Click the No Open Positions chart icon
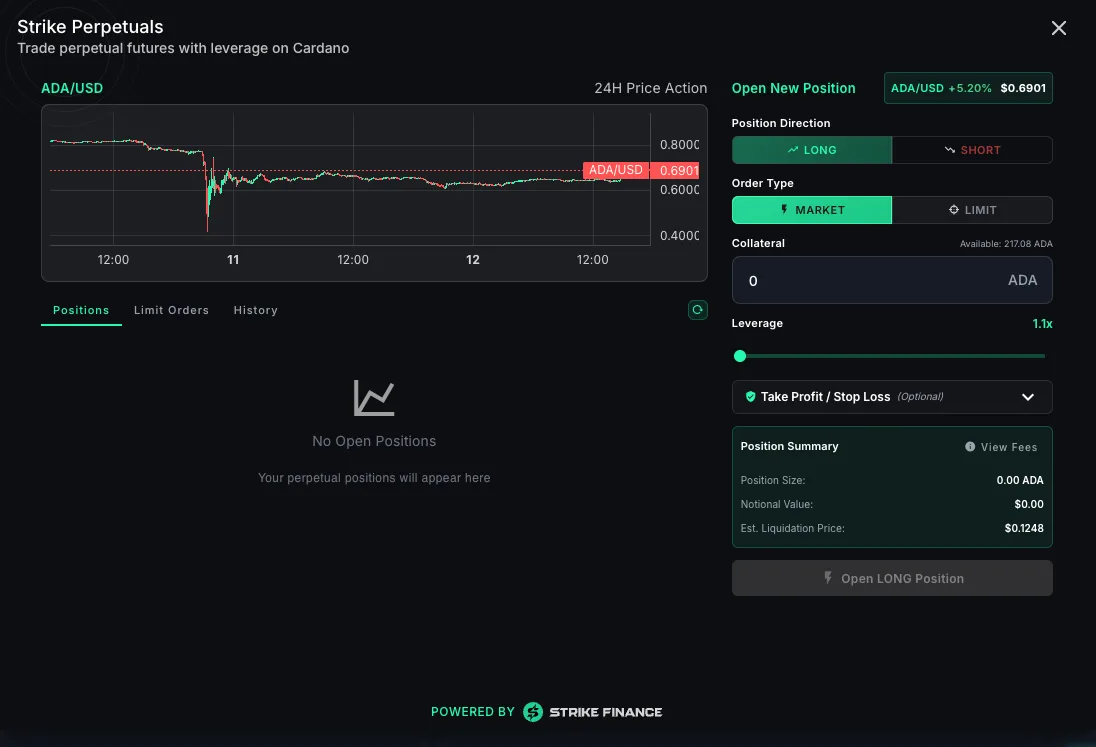The width and height of the screenshot is (1096, 747). pyautogui.click(x=374, y=398)
